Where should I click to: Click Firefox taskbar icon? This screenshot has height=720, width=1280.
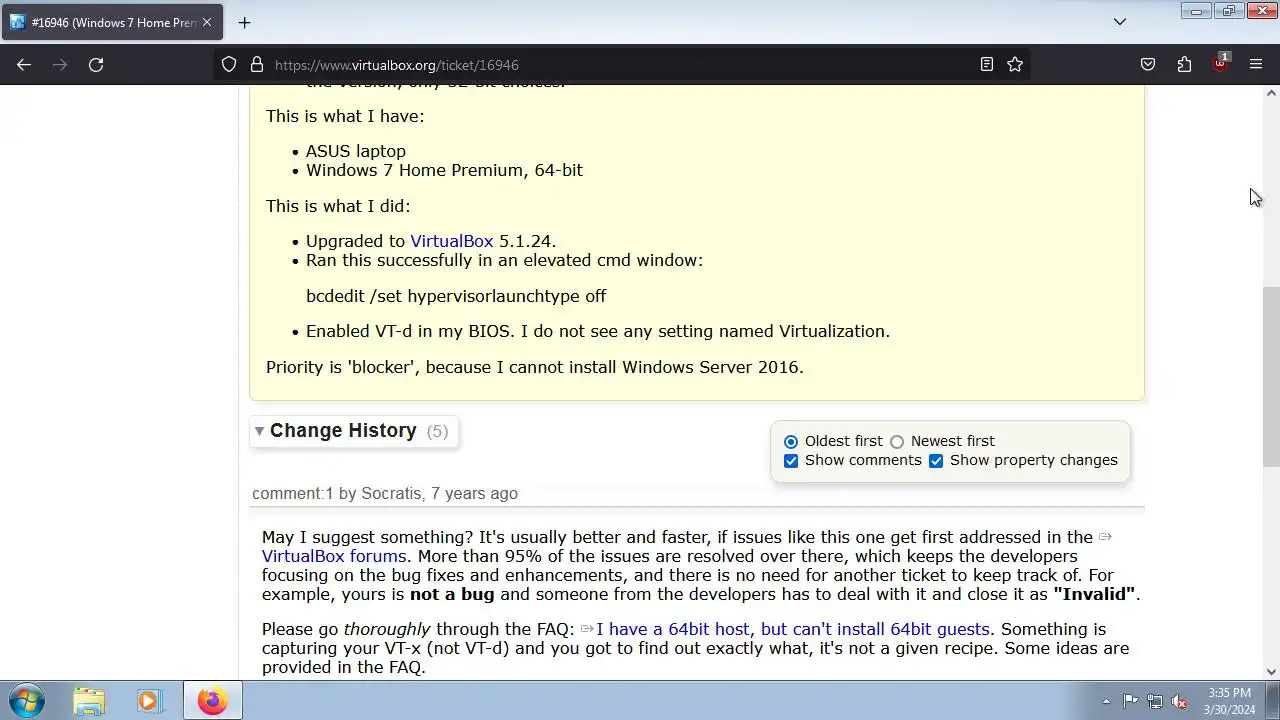(x=212, y=701)
